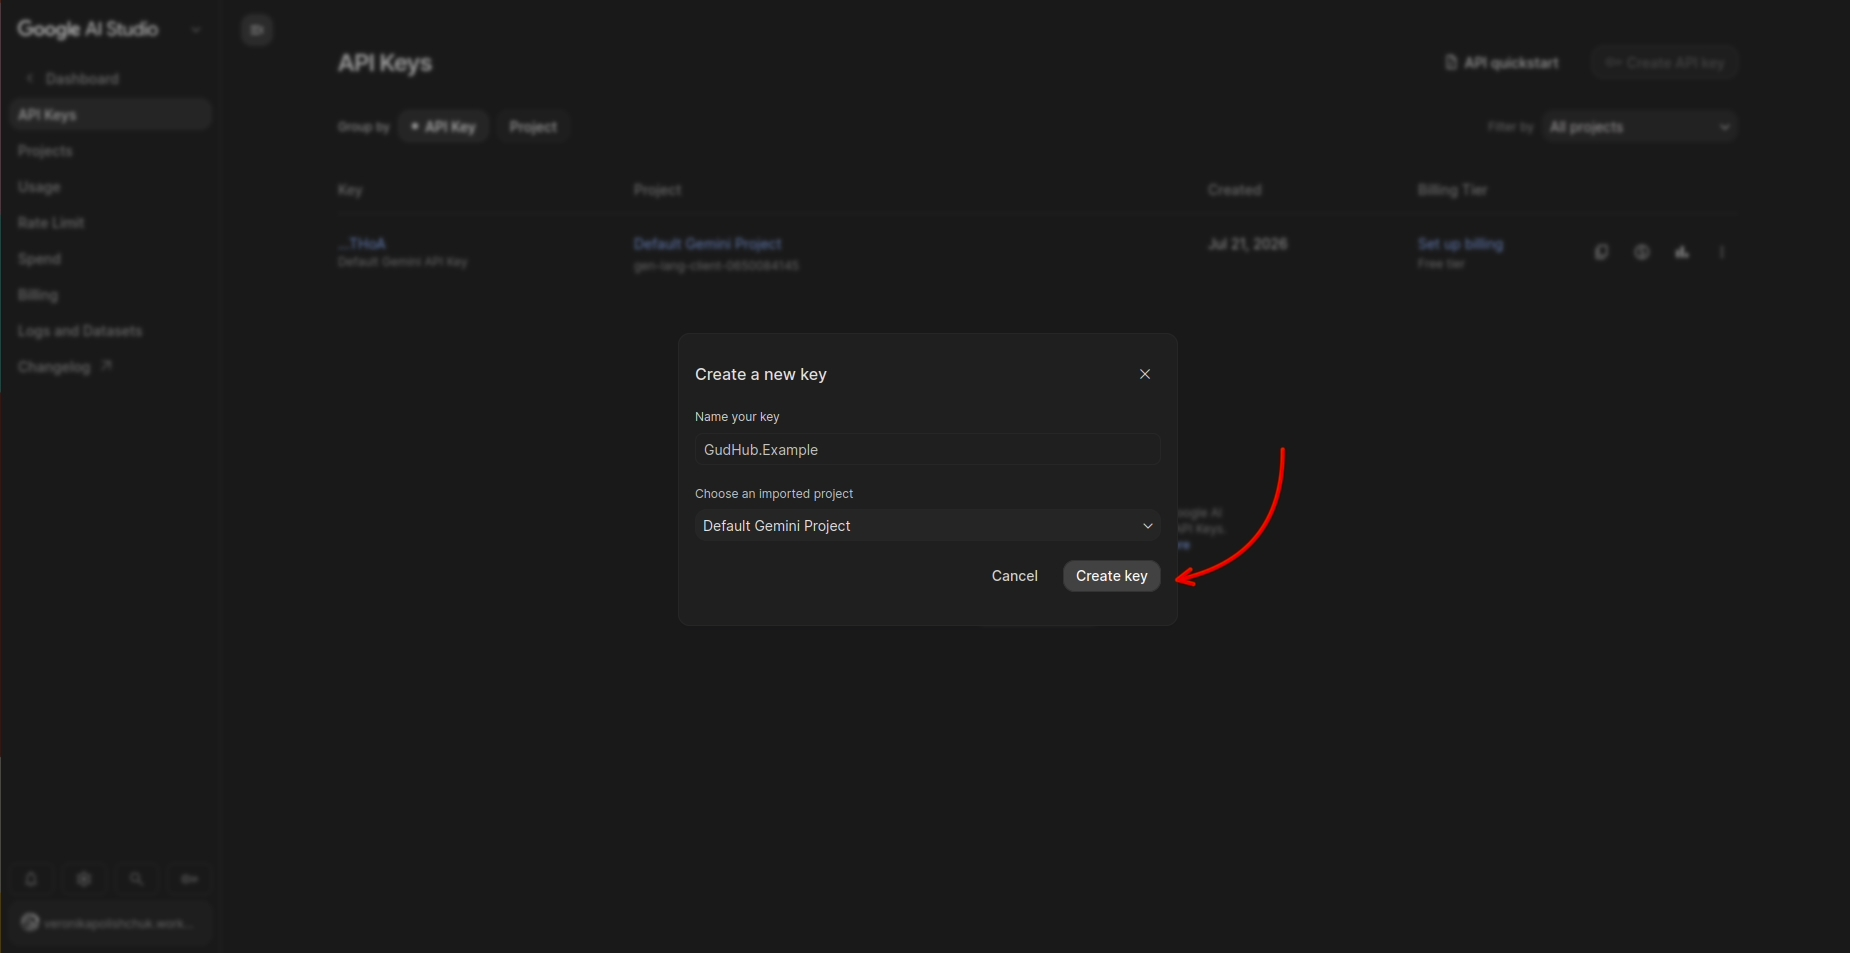Click Cancel in the dialog

point(1014,576)
